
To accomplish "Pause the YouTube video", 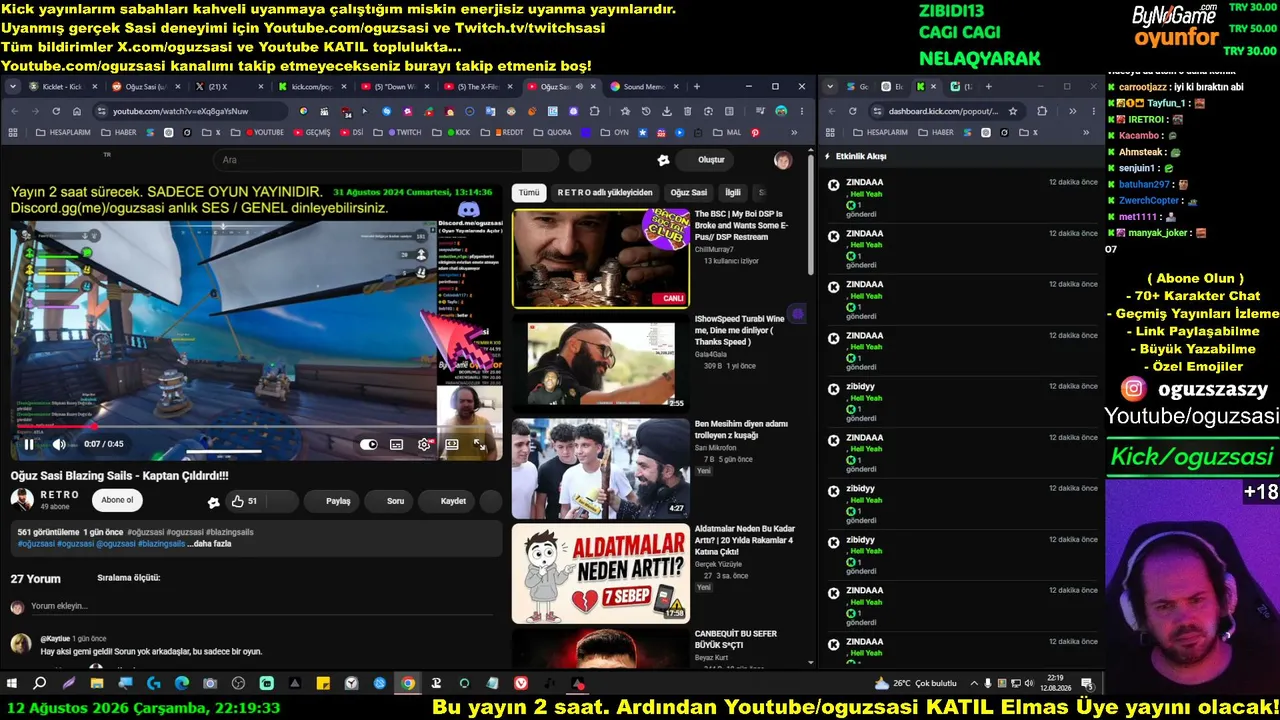I will 29,444.
